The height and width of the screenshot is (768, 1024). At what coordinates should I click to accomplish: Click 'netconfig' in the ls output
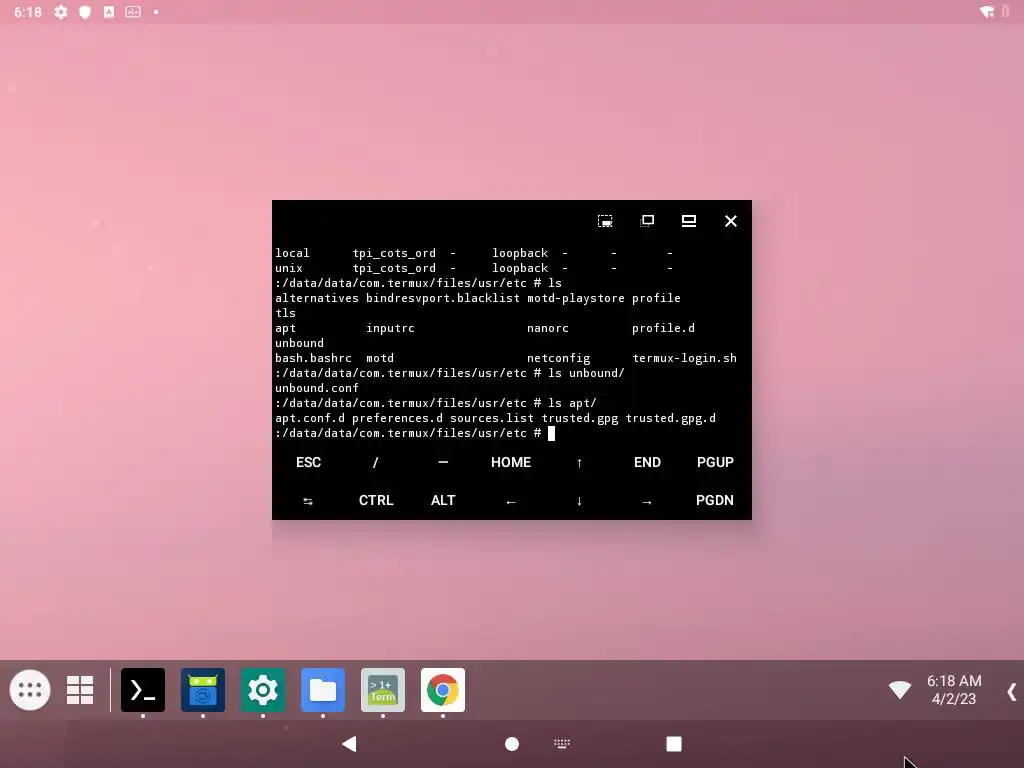(x=558, y=358)
